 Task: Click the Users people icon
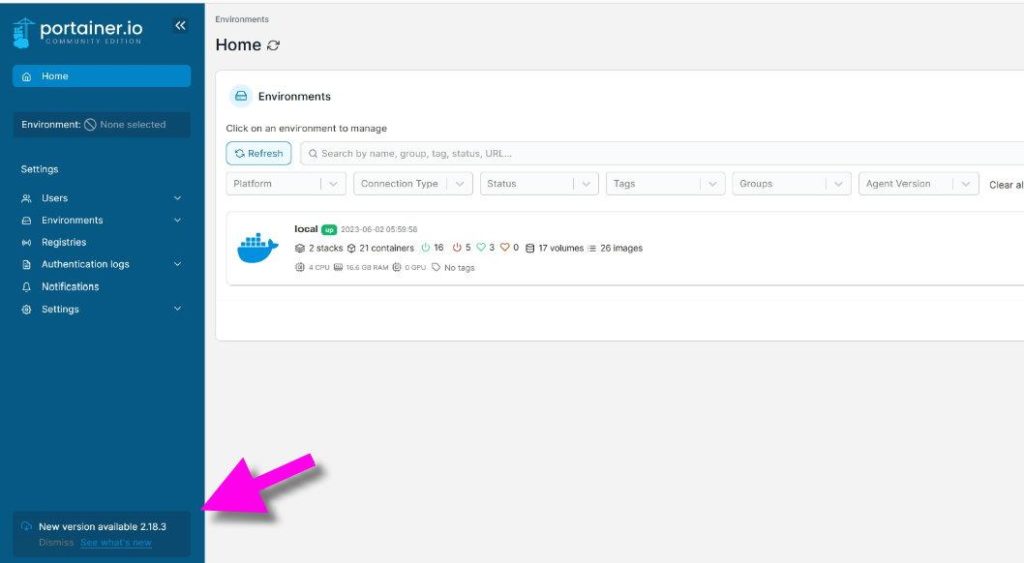27,198
